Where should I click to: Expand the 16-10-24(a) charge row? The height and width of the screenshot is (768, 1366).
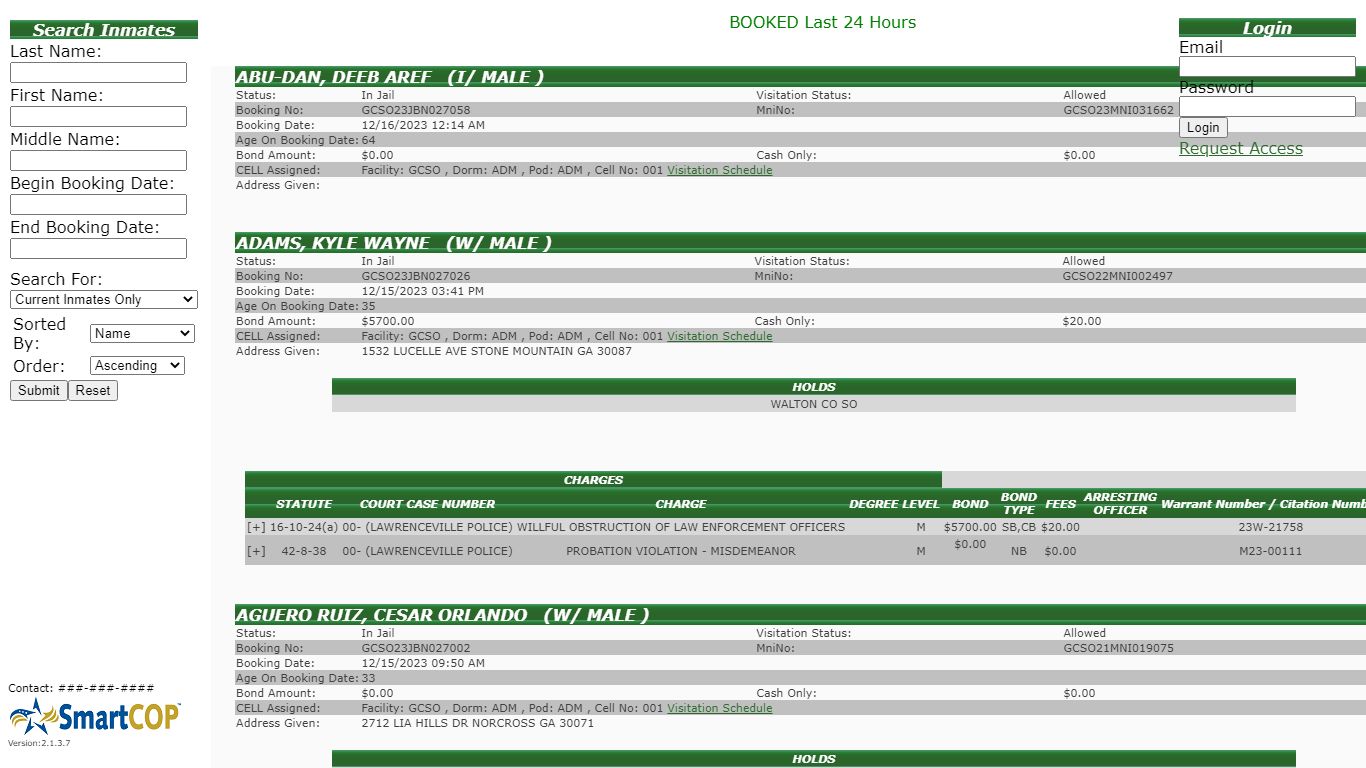pos(257,527)
